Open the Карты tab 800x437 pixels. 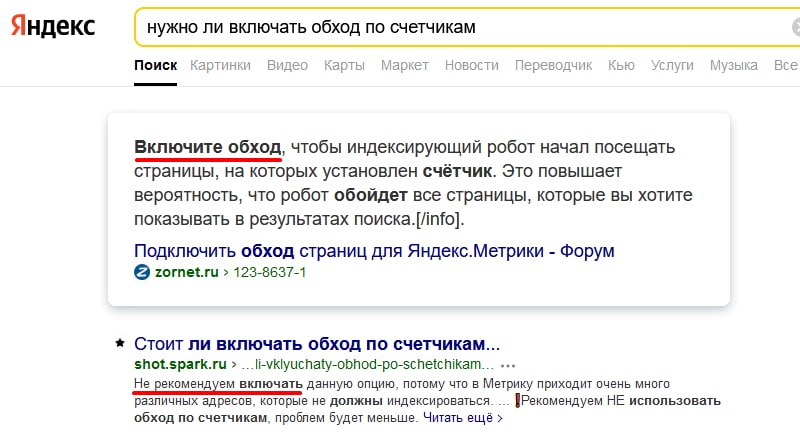[344, 66]
